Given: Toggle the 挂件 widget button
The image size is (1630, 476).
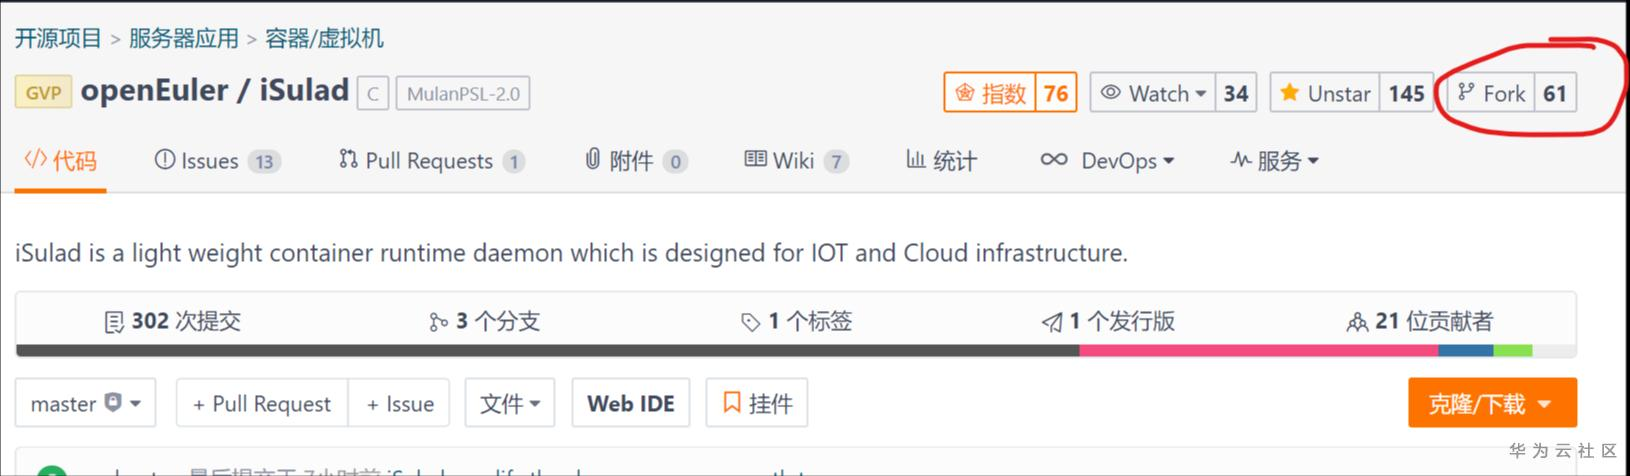Looking at the screenshot, I should tap(757, 403).
